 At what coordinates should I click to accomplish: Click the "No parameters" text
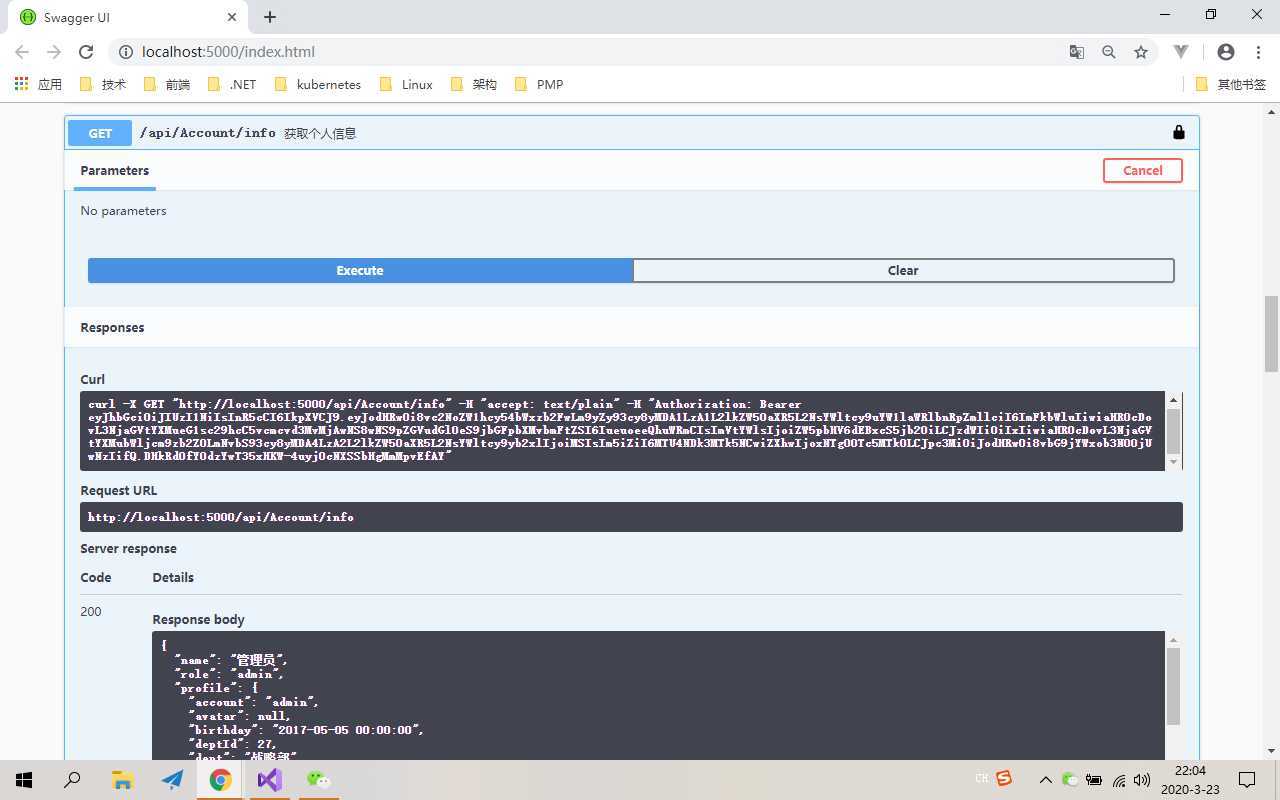[x=123, y=210]
